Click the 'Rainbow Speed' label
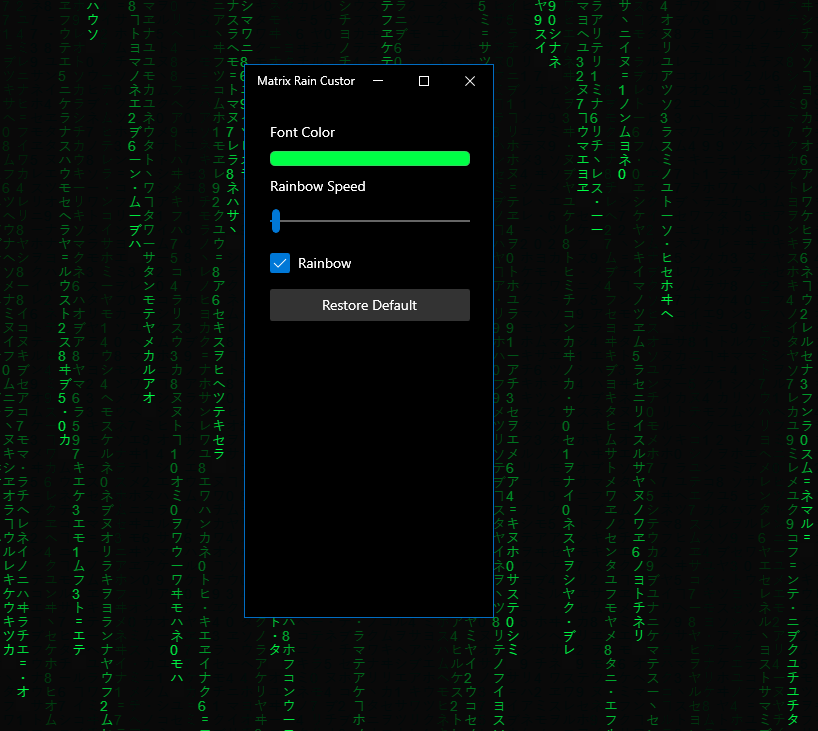The image size is (818, 731). pyautogui.click(x=317, y=186)
